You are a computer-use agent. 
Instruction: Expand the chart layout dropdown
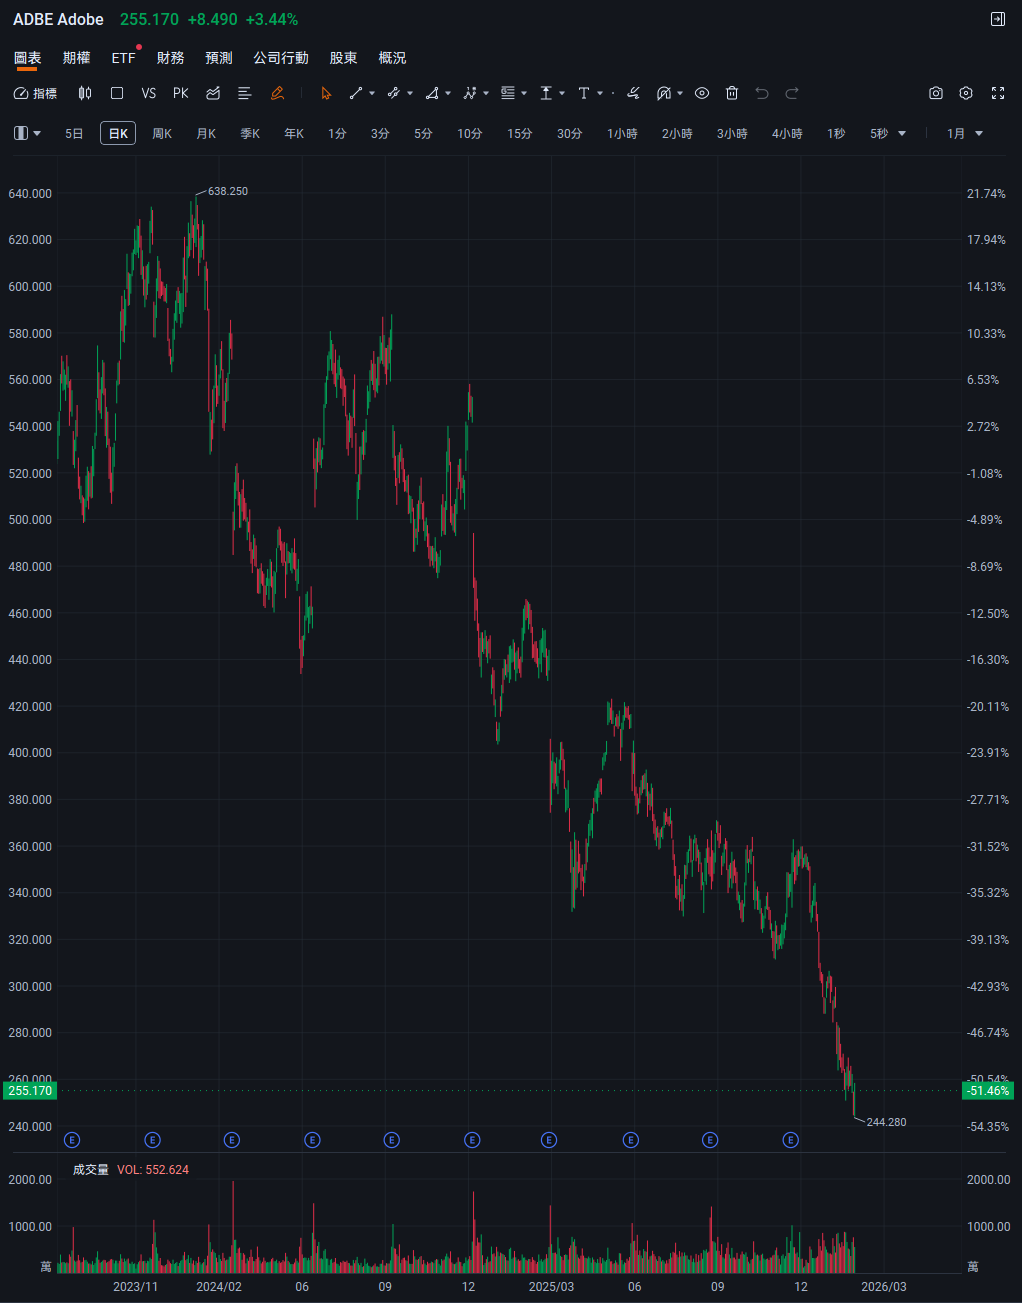(x=28, y=133)
